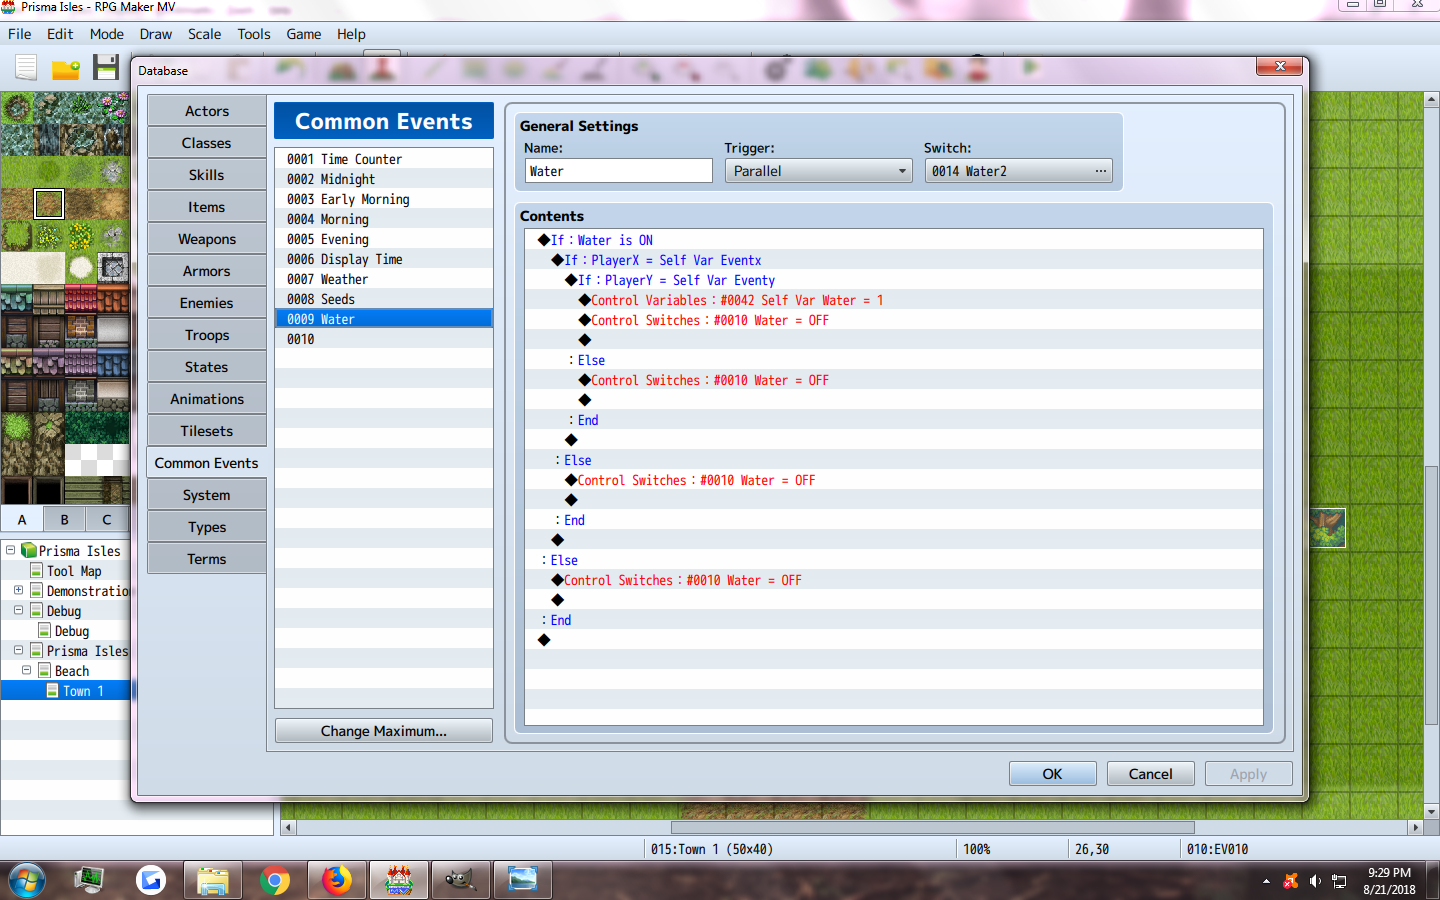Screen dimensions: 1440x900
Task: Switch to the Tilesets database tab
Action: [x=207, y=431]
